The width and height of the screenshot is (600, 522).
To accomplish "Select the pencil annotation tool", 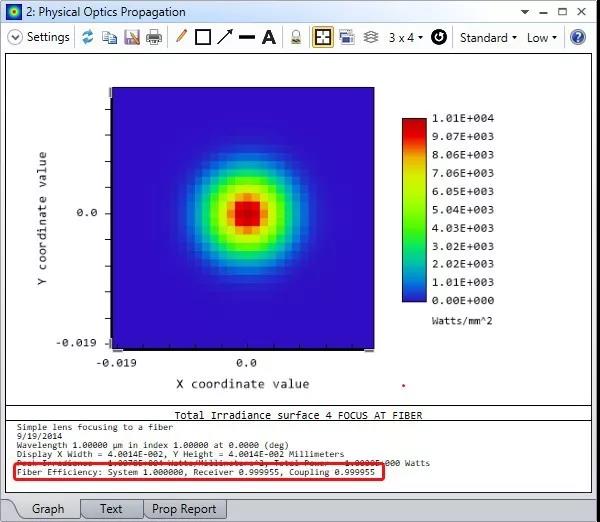I will point(181,37).
